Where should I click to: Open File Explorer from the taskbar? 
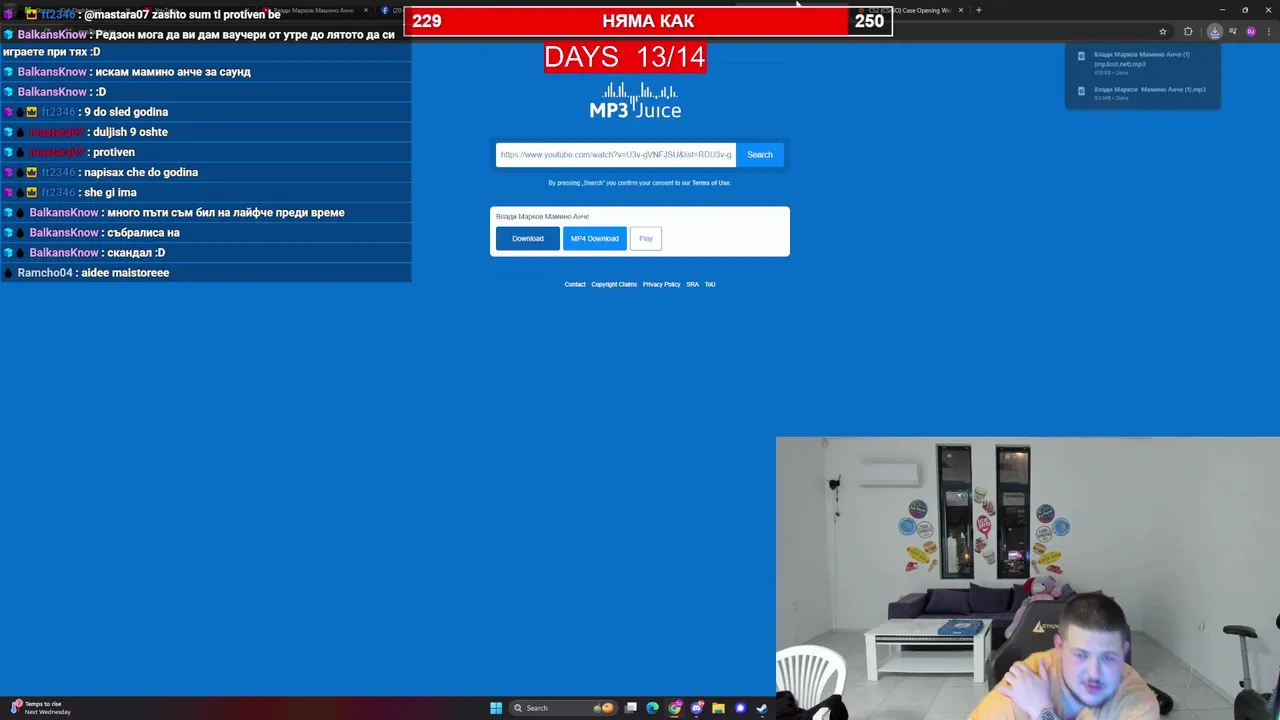(x=718, y=708)
